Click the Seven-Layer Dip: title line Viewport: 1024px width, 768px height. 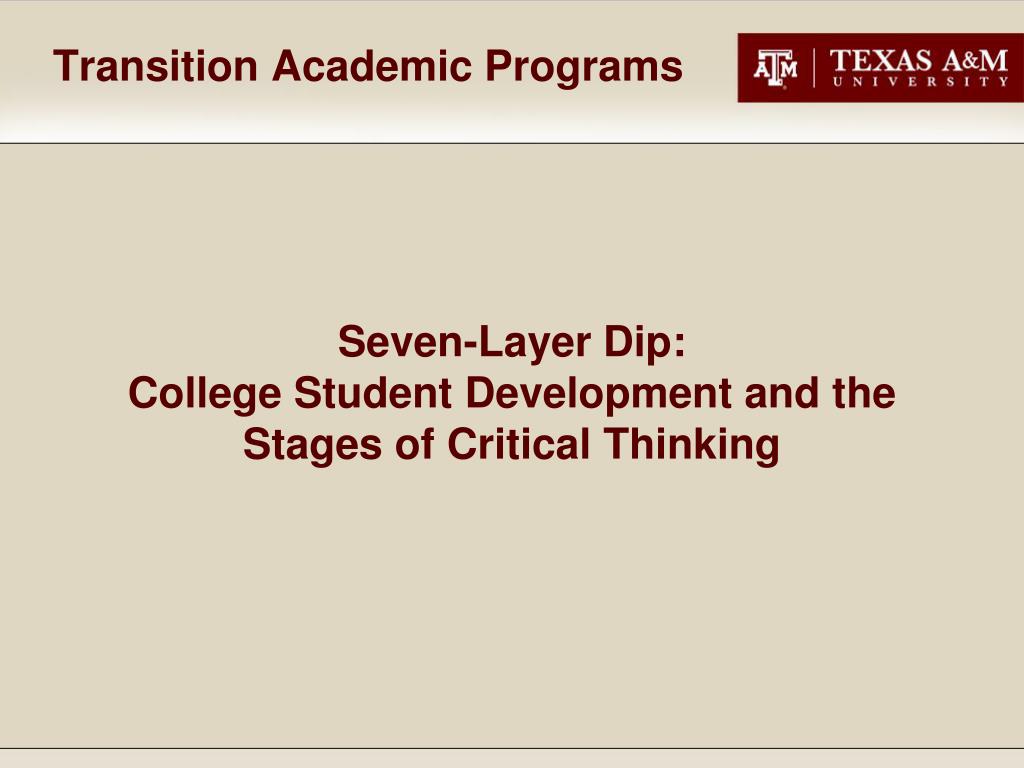[511, 343]
